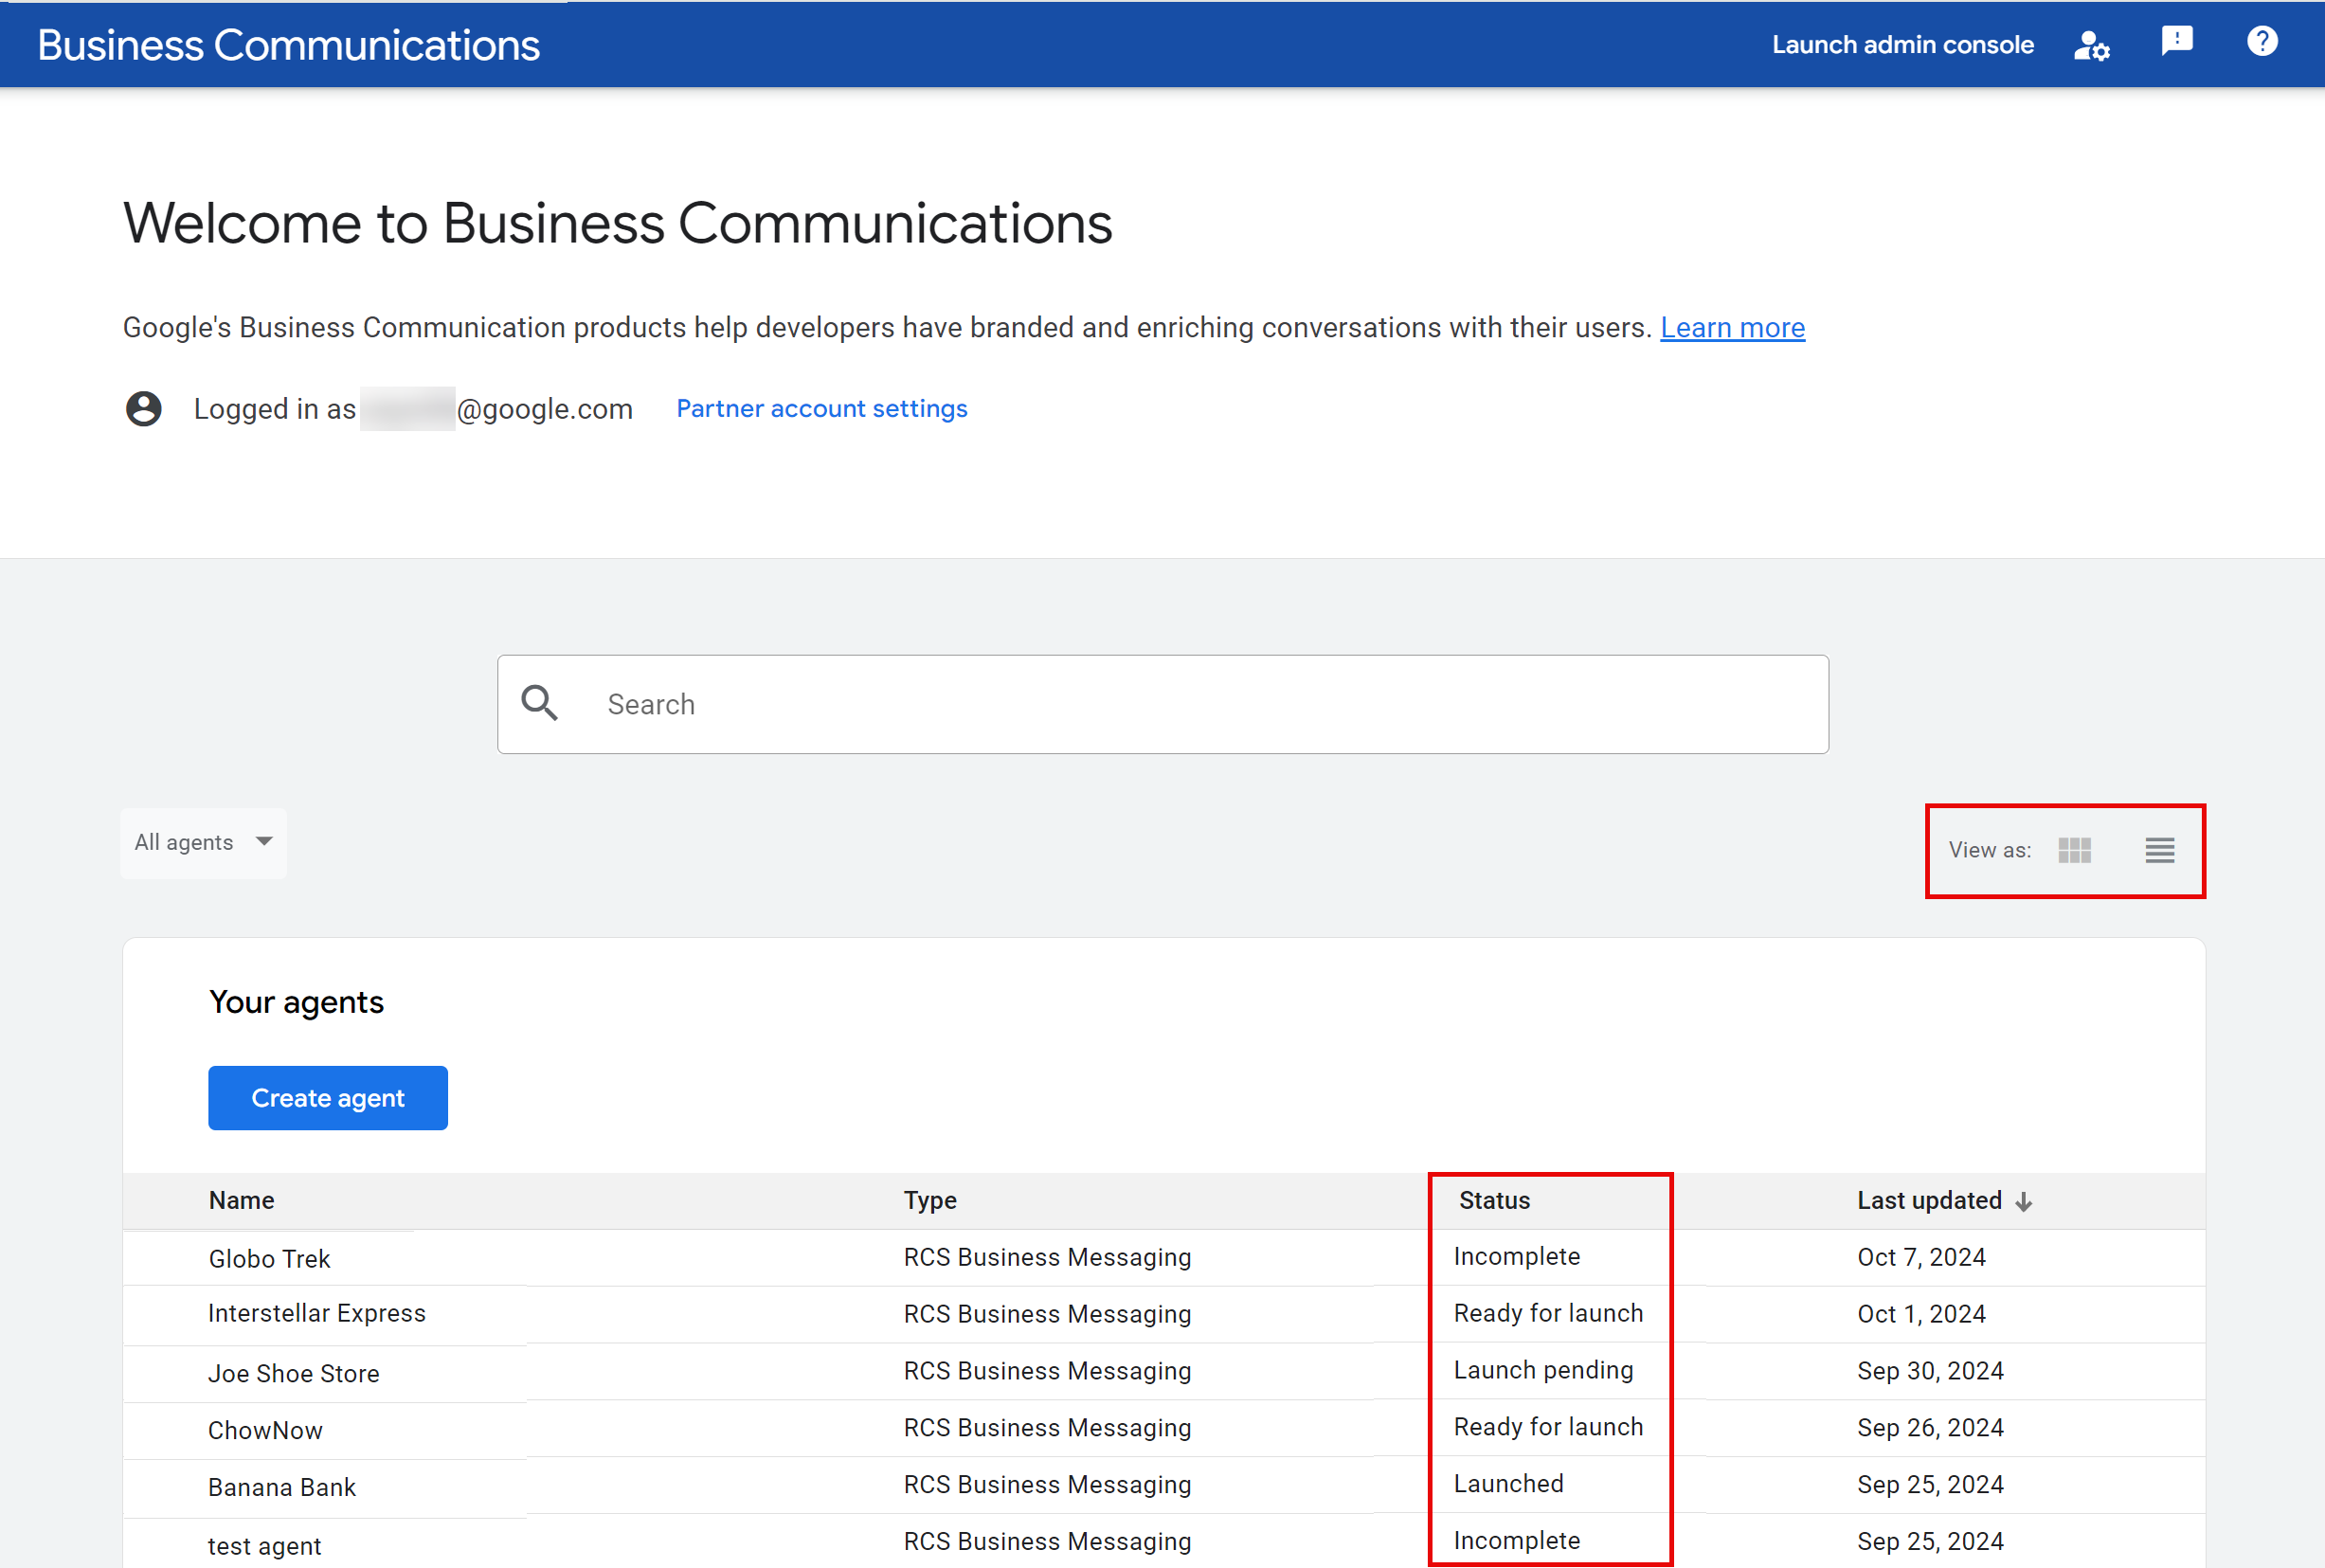This screenshot has height=1568, width=2325.
Task: Click Partner account settings link
Action: pos(822,407)
